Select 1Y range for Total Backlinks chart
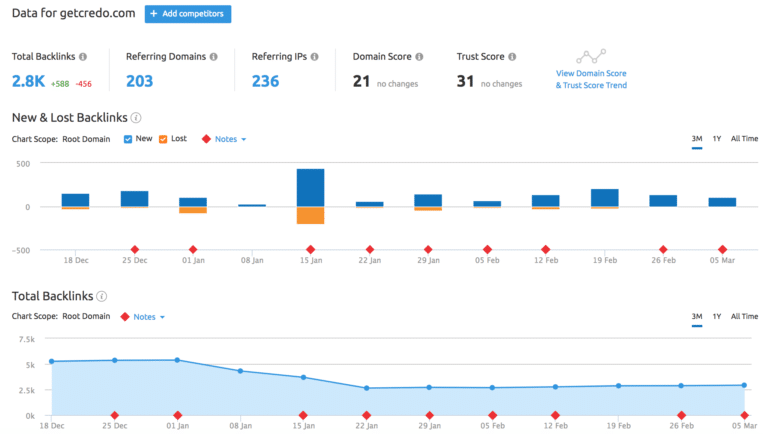Viewport: 768px width, 434px height. click(x=717, y=316)
